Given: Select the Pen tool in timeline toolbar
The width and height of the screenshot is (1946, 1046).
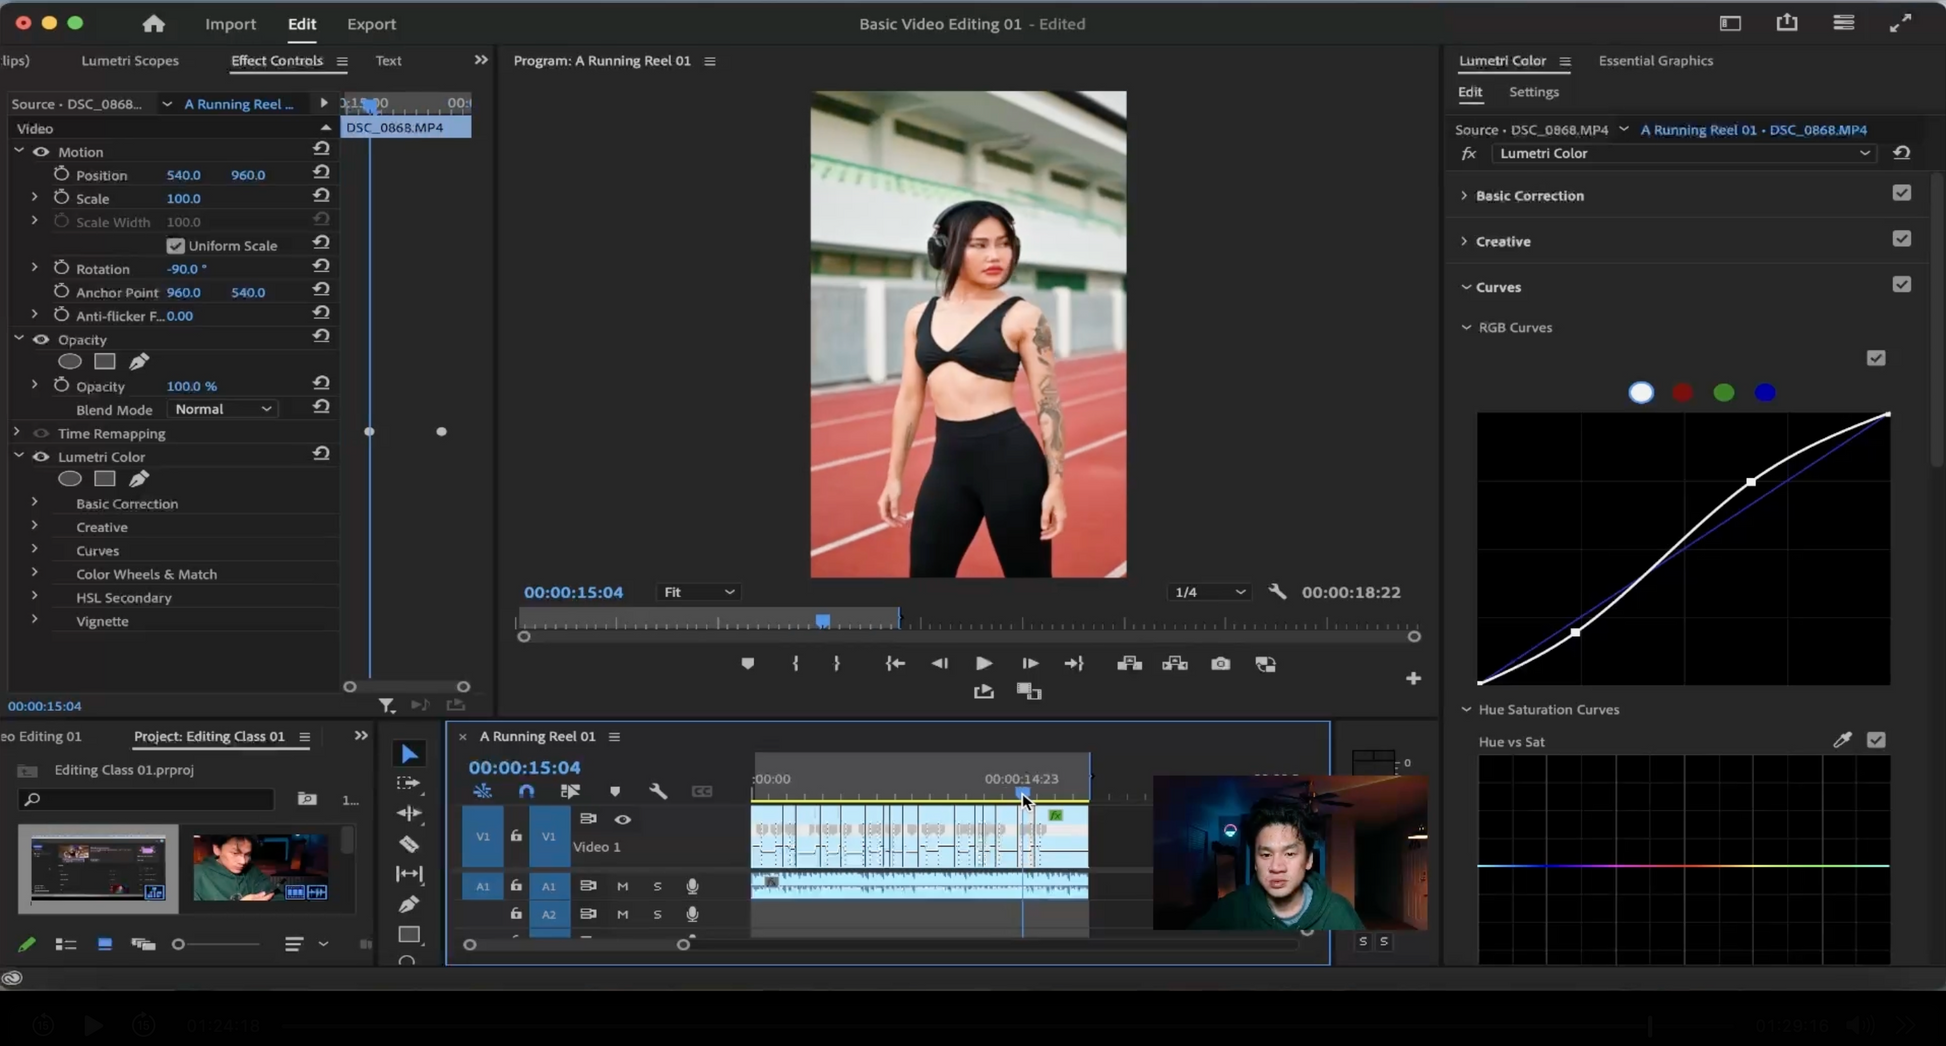Looking at the screenshot, I should point(409,904).
